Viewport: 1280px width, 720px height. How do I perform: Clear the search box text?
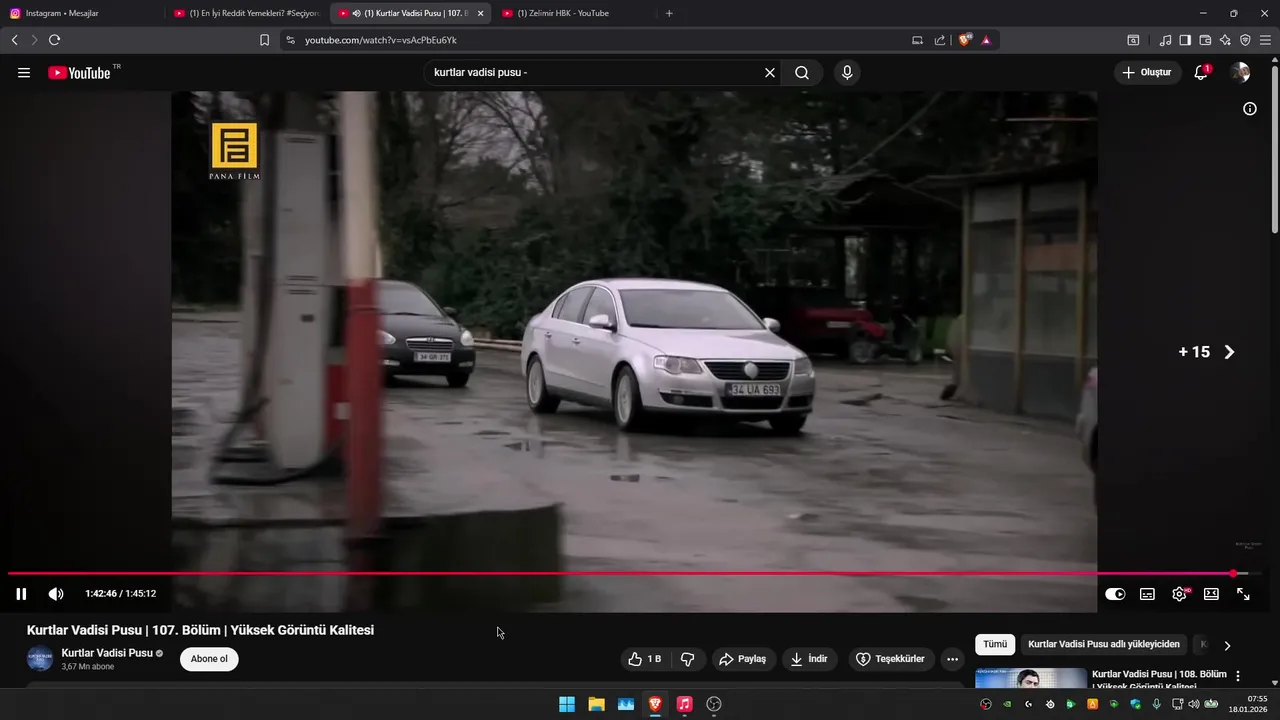770,73
